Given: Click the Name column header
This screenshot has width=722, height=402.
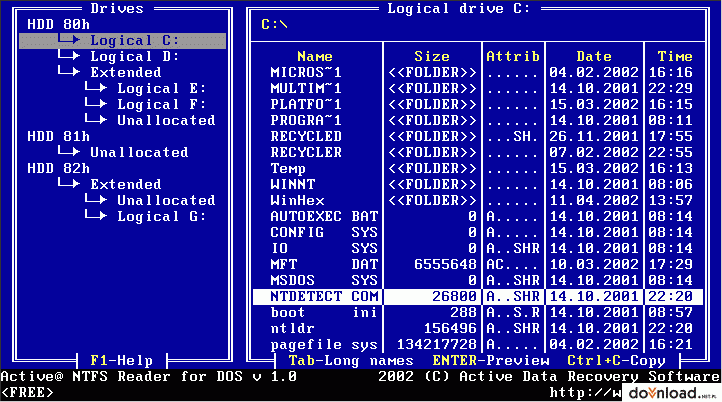Looking at the screenshot, I should [x=315, y=56].
